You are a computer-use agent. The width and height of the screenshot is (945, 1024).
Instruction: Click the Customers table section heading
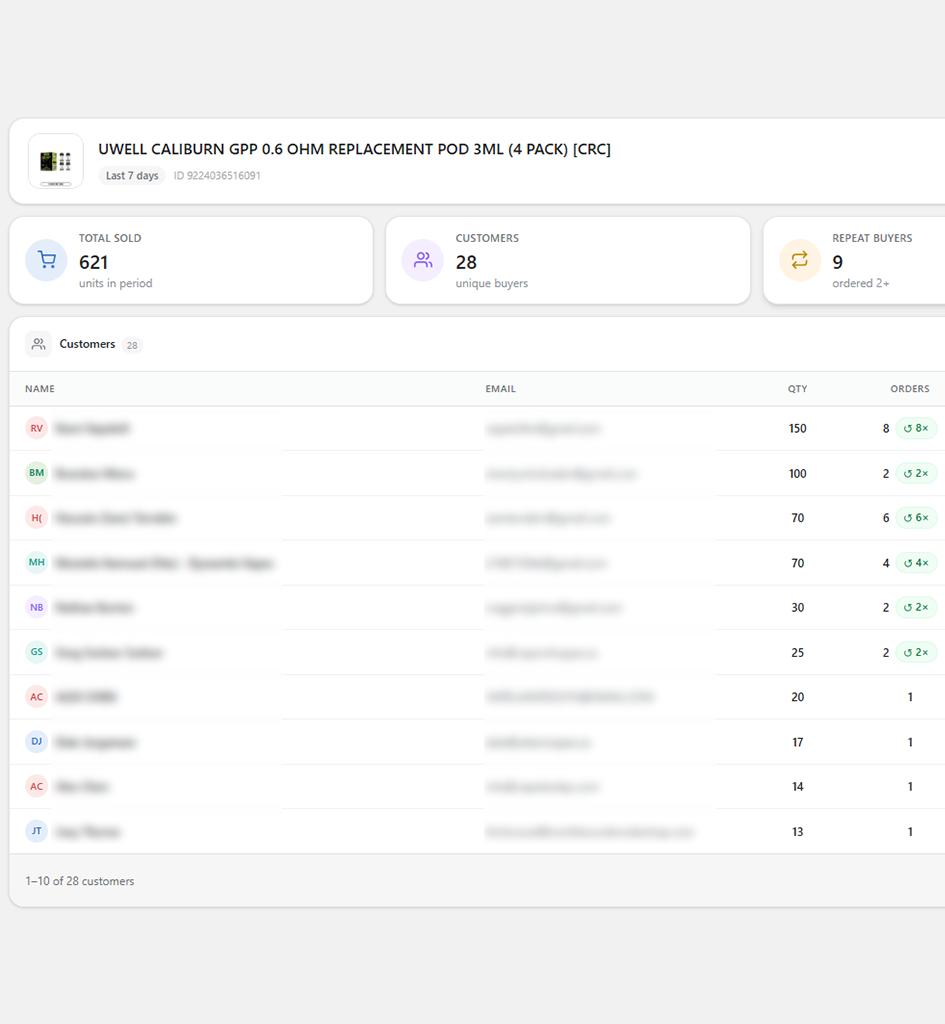click(x=87, y=344)
